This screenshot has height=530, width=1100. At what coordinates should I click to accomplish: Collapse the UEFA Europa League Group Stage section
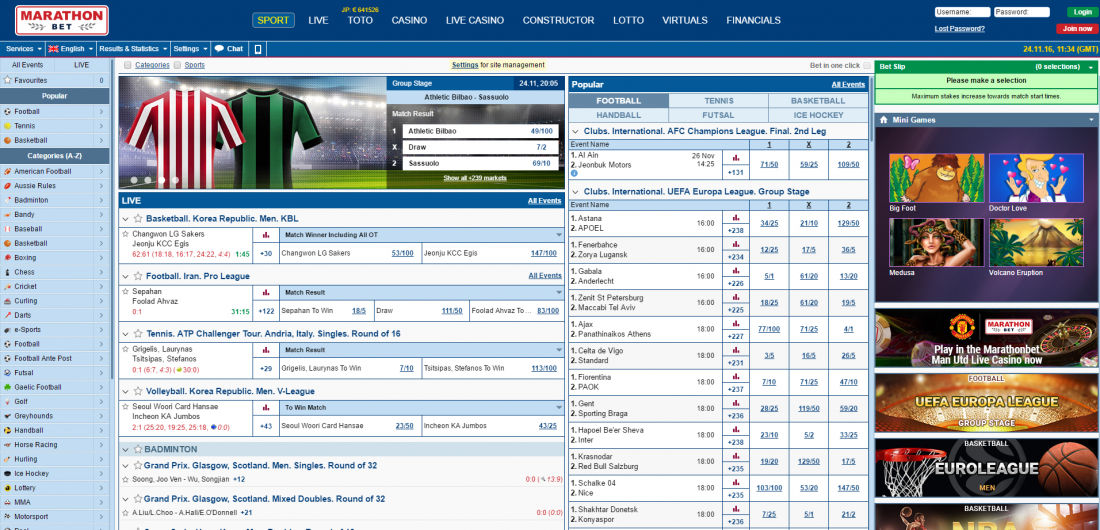coord(576,192)
